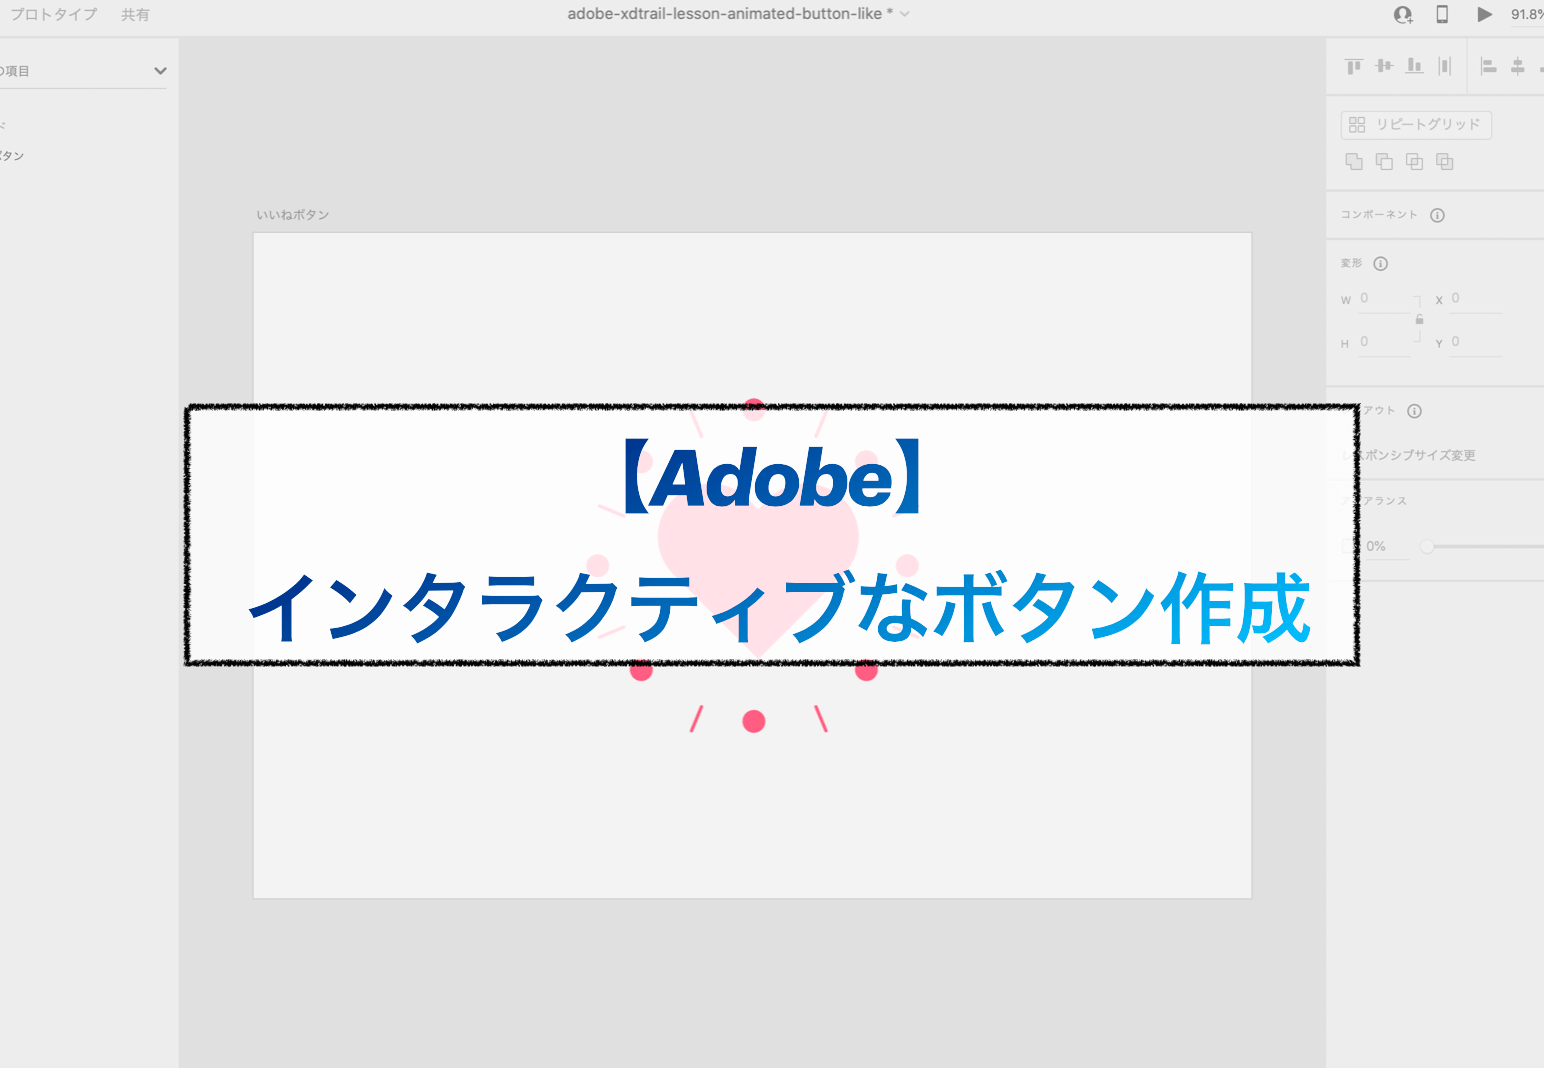This screenshot has height=1068, width=1544.
Task: Select the pink dot below the heart
Action: tap(754, 721)
